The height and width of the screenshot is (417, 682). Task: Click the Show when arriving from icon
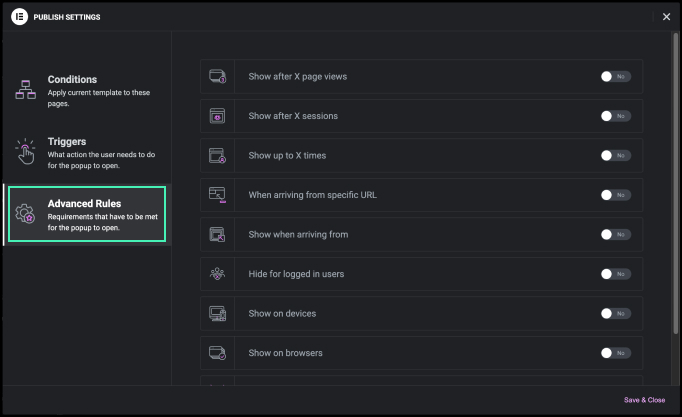click(x=217, y=235)
